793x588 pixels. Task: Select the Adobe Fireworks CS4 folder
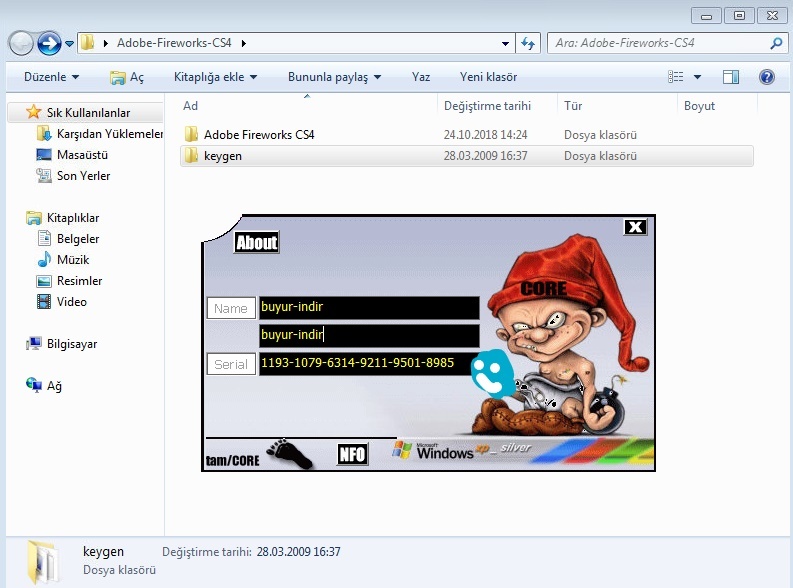pyautogui.click(x=259, y=135)
